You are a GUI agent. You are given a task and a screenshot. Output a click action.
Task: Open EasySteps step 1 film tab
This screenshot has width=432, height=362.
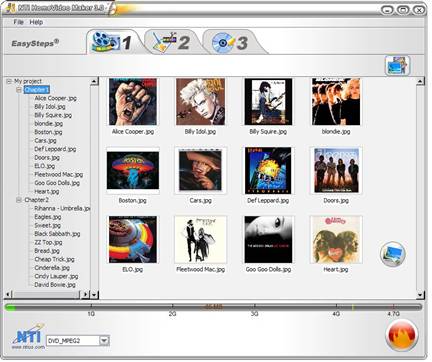112,42
